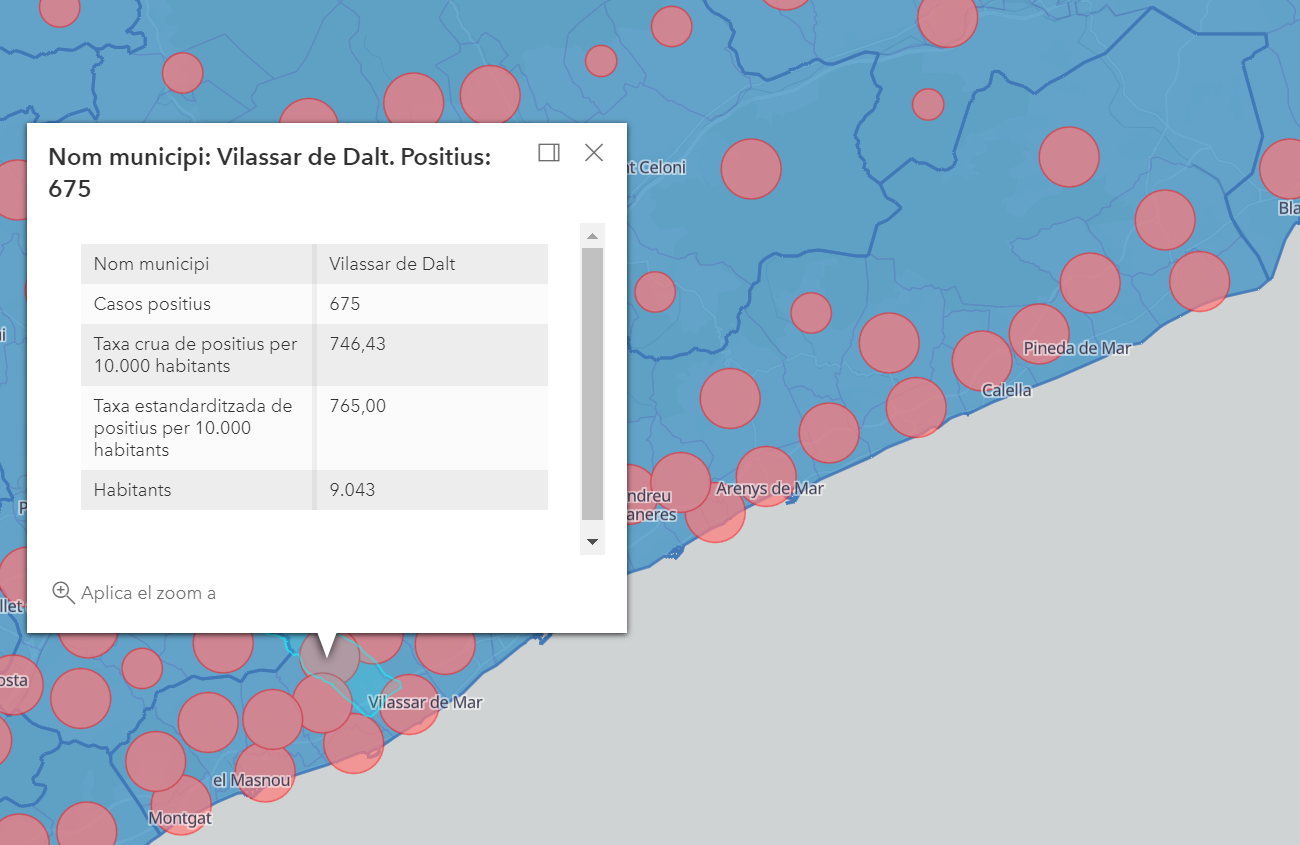This screenshot has height=845, width=1300.
Task: Click the '765,00' standardized rate value
Action: 357,406
